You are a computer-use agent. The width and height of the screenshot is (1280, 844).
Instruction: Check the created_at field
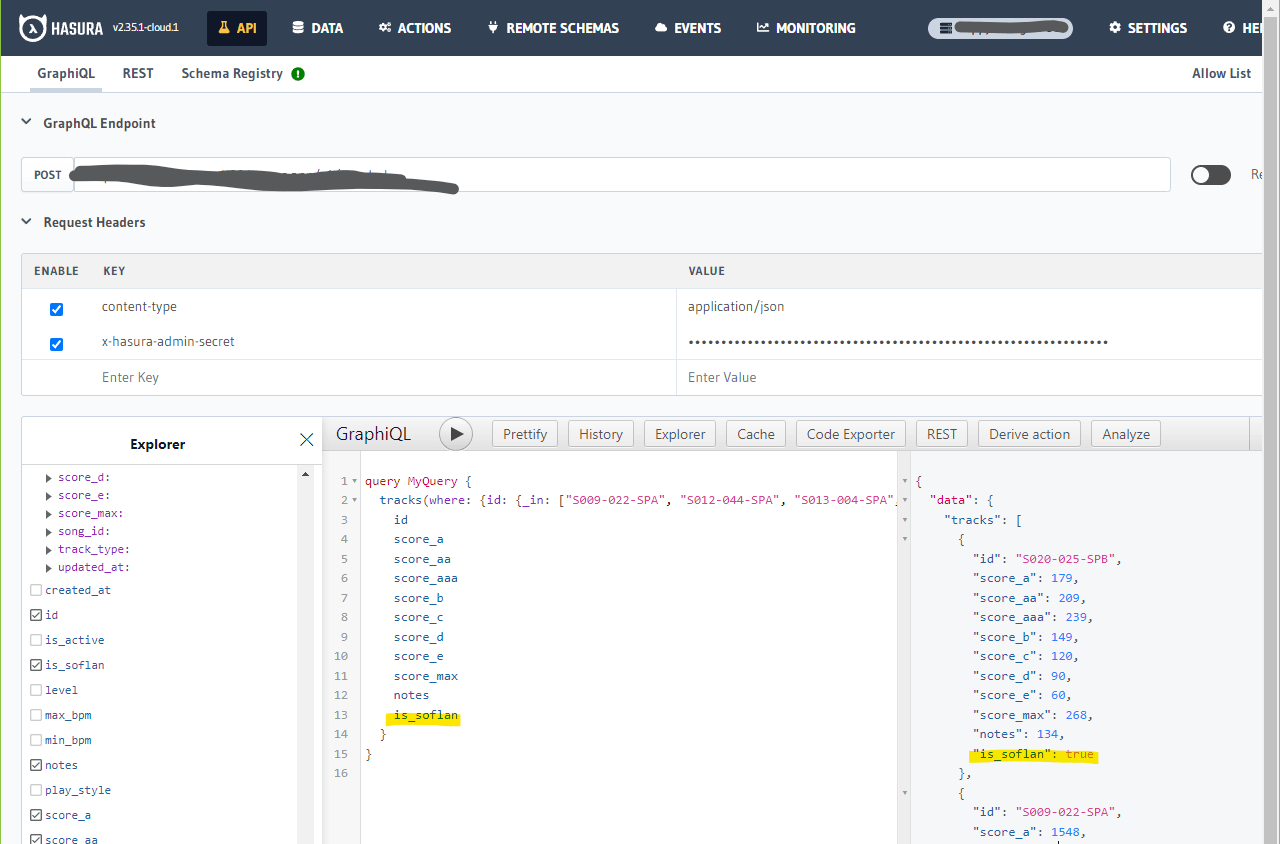click(x=37, y=590)
